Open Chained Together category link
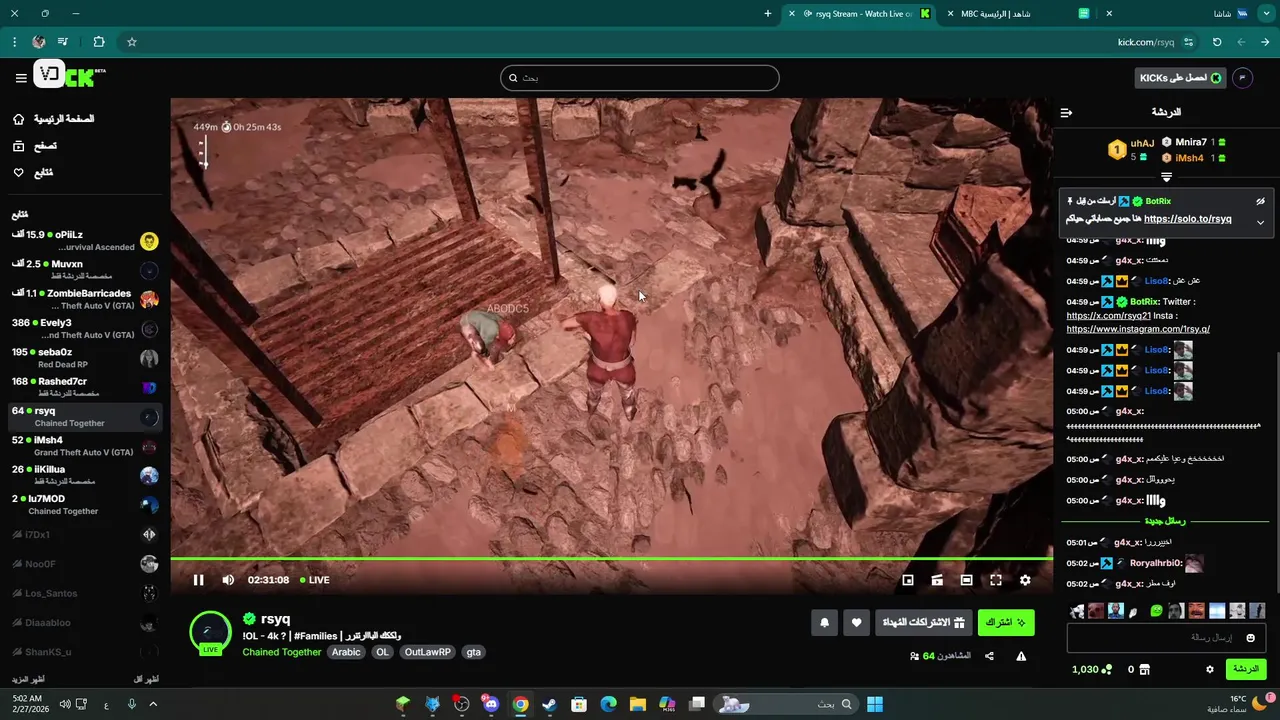 pyautogui.click(x=282, y=652)
